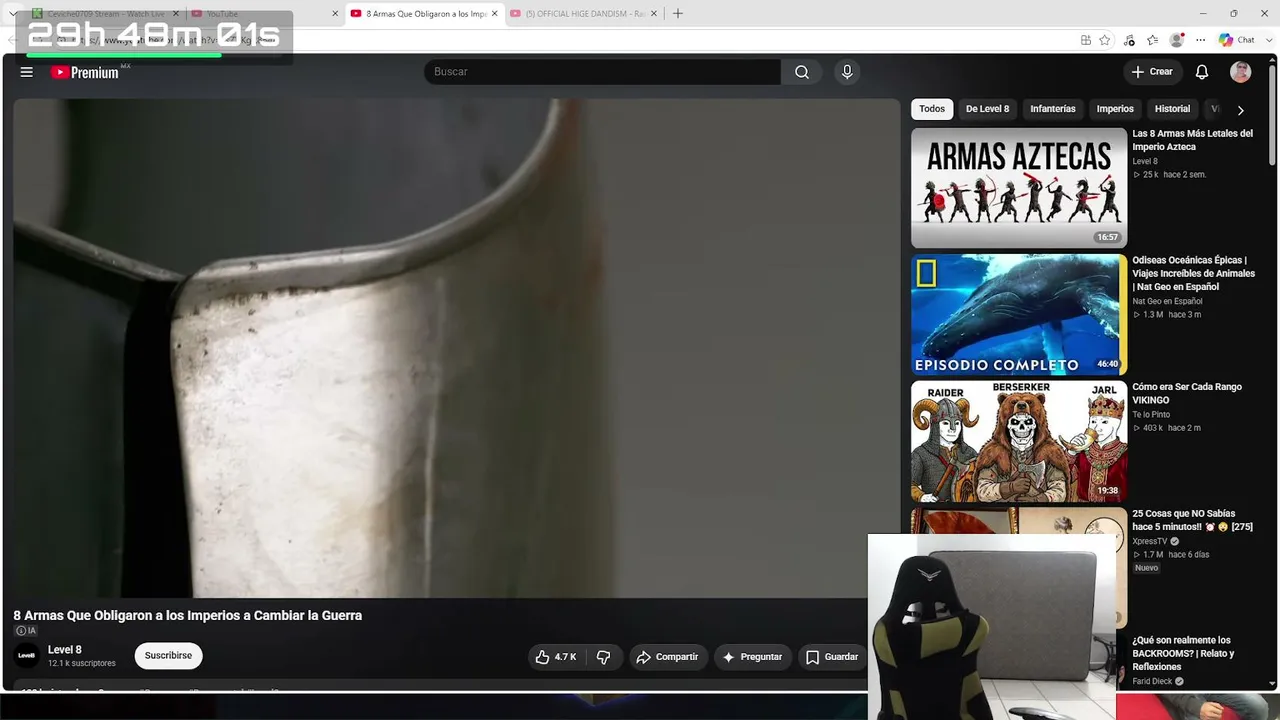Open the Nat Geo whale video thumbnail
Screen dimensions: 1280x720
(1019, 315)
